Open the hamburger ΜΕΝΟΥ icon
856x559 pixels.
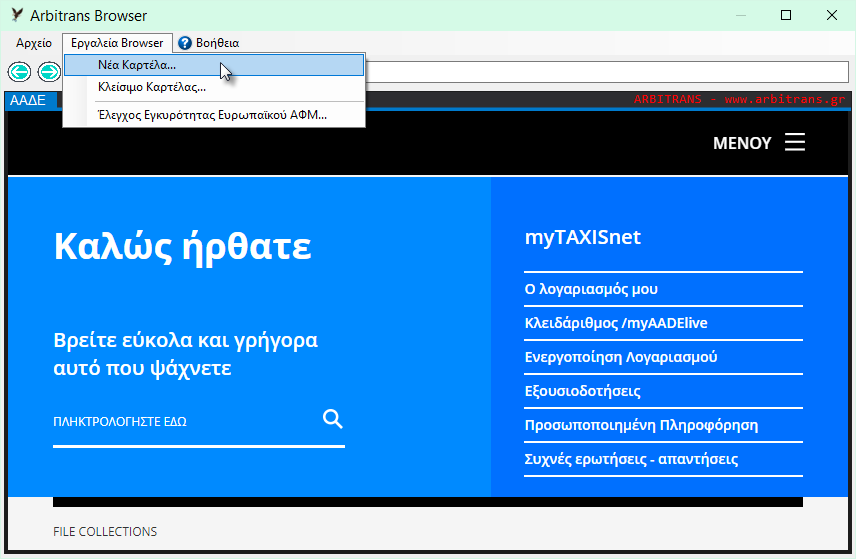795,142
